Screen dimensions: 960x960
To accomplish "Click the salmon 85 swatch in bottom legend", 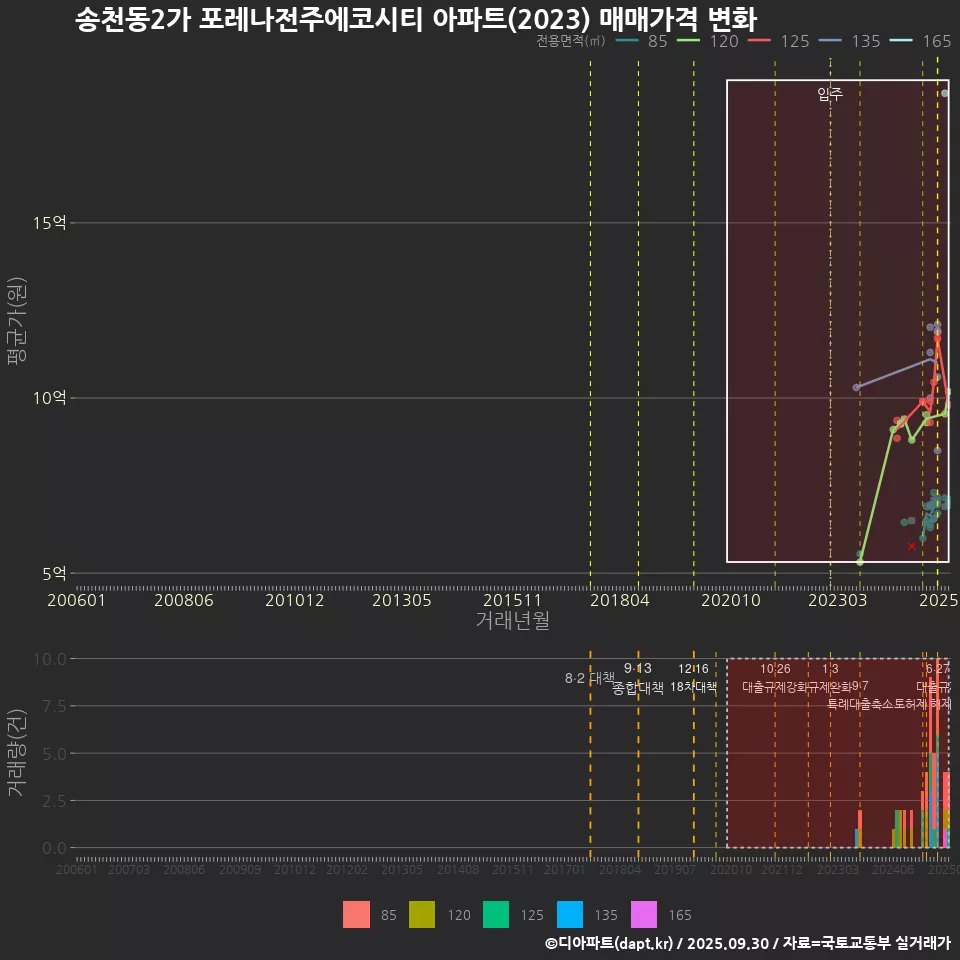I will pos(356,914).
